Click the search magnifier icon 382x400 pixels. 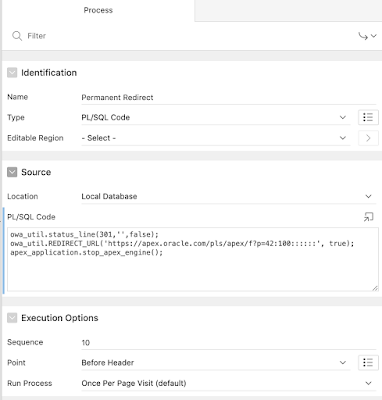pyautogui.click(x=17, y=36)
